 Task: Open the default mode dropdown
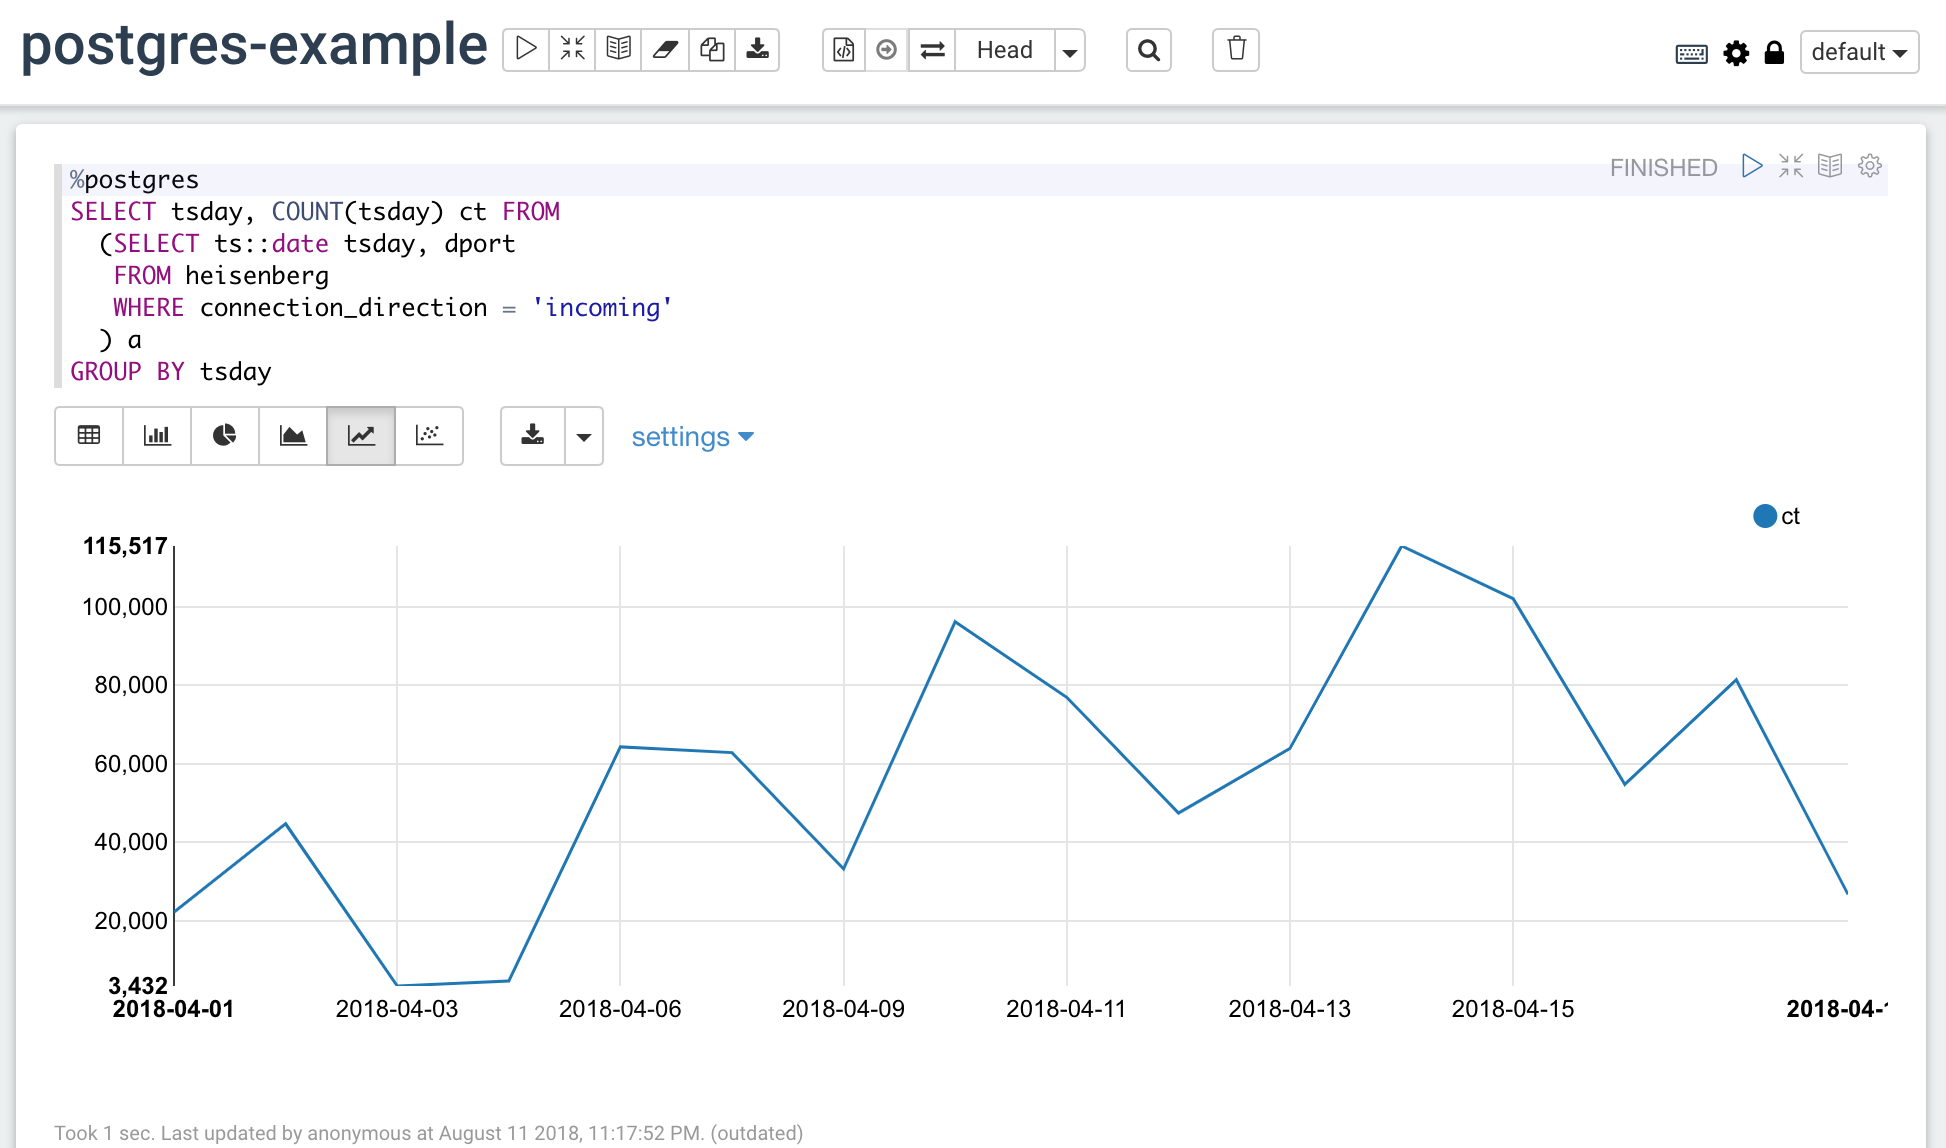point(1859,52)
